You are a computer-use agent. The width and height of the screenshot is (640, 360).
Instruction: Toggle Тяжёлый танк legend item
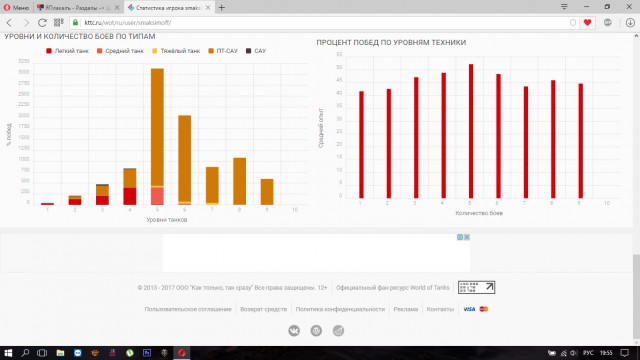176,51
